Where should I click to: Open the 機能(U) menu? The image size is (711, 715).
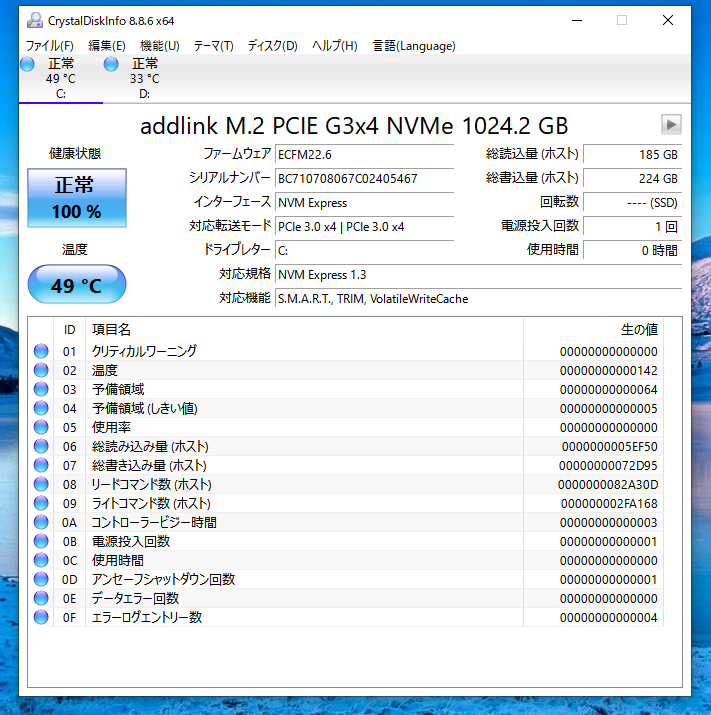point(160,45)
